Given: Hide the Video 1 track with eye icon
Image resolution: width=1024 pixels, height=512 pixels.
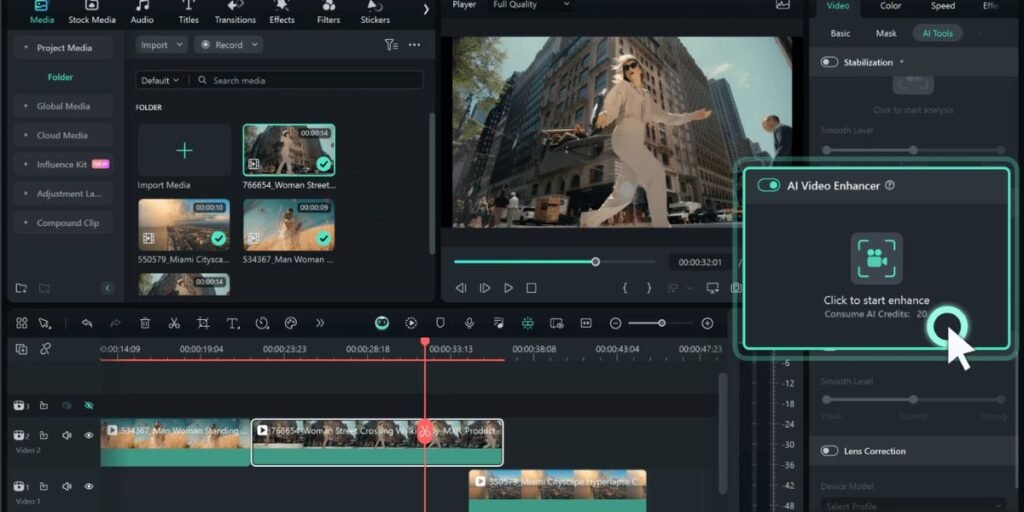Looking at the screenshot, I should point(89,487).
